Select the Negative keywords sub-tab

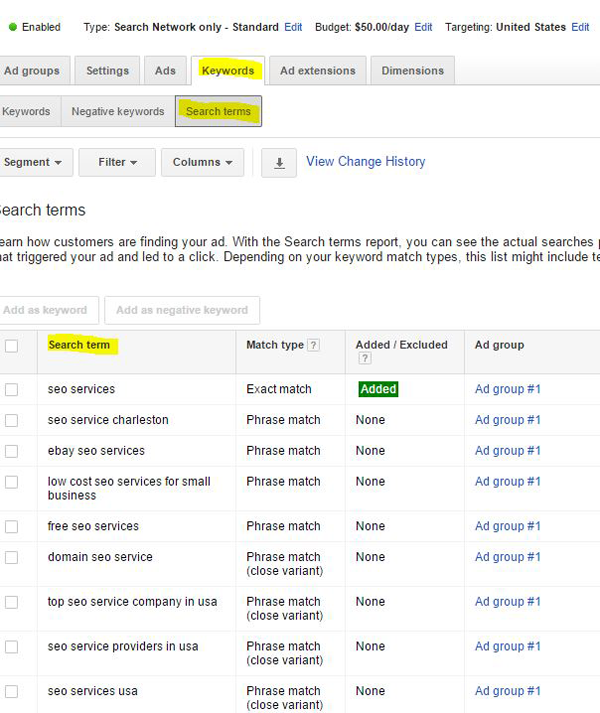point(118,111)
